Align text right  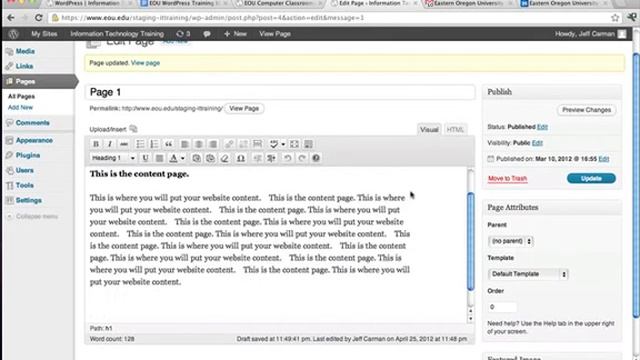pyautogui.click(x=213, y=144)
